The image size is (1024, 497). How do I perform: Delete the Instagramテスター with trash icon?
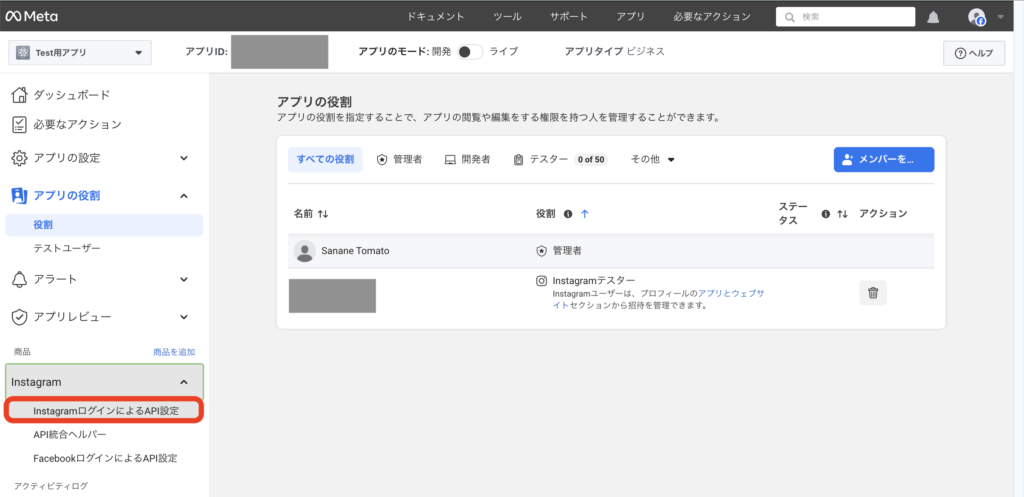pyautogui.click(x=872, y=293)
